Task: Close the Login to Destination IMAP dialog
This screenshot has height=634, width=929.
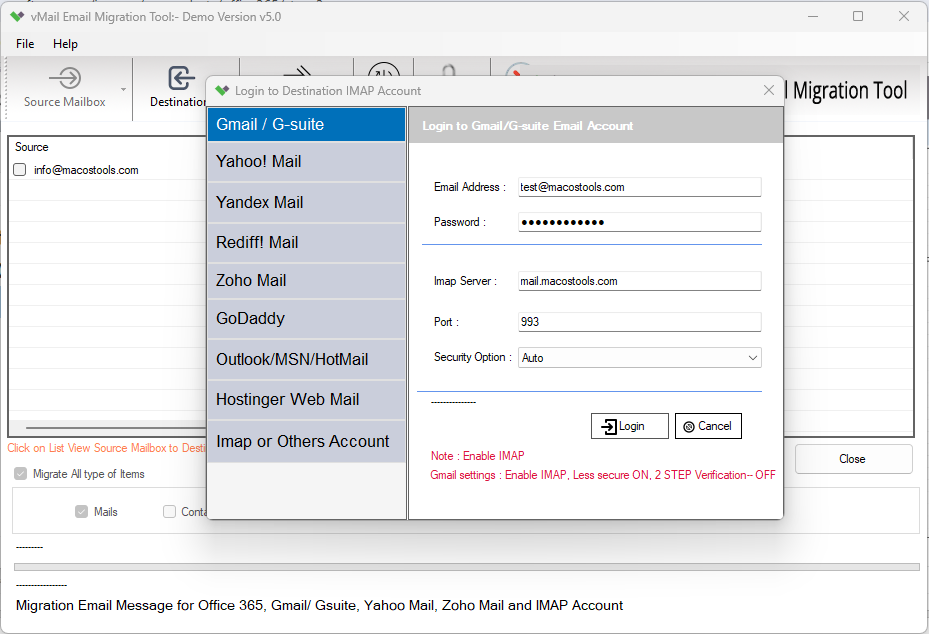Action: pos(769,90)
